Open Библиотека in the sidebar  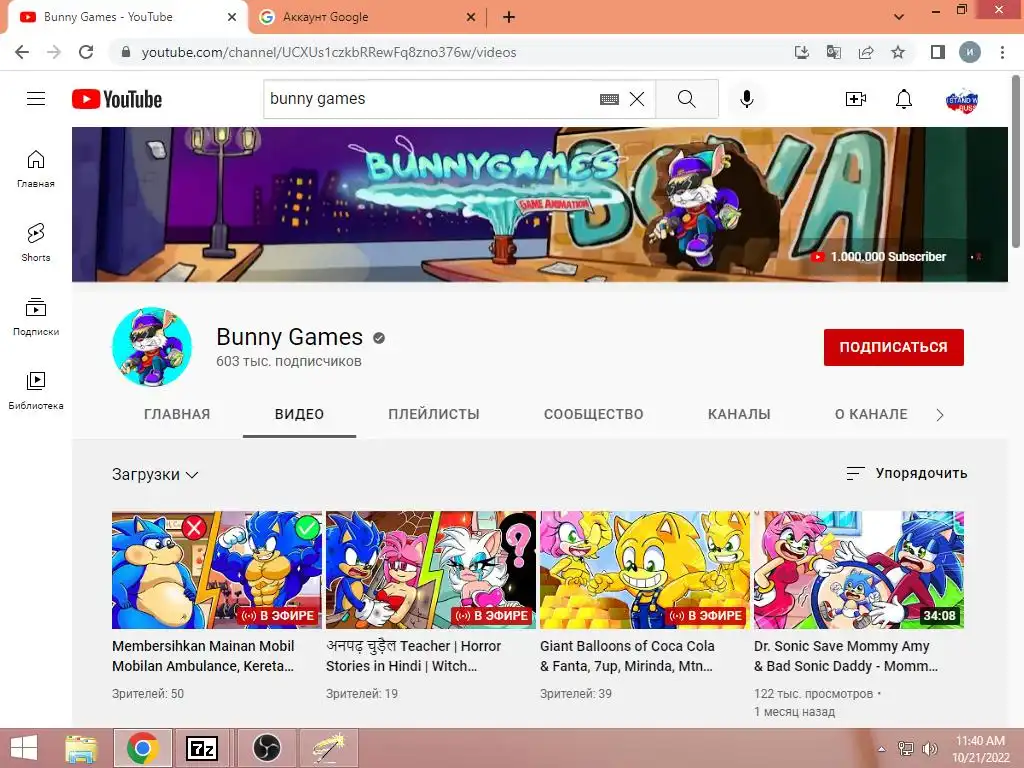pyautogui.click(x=36, y=391)
